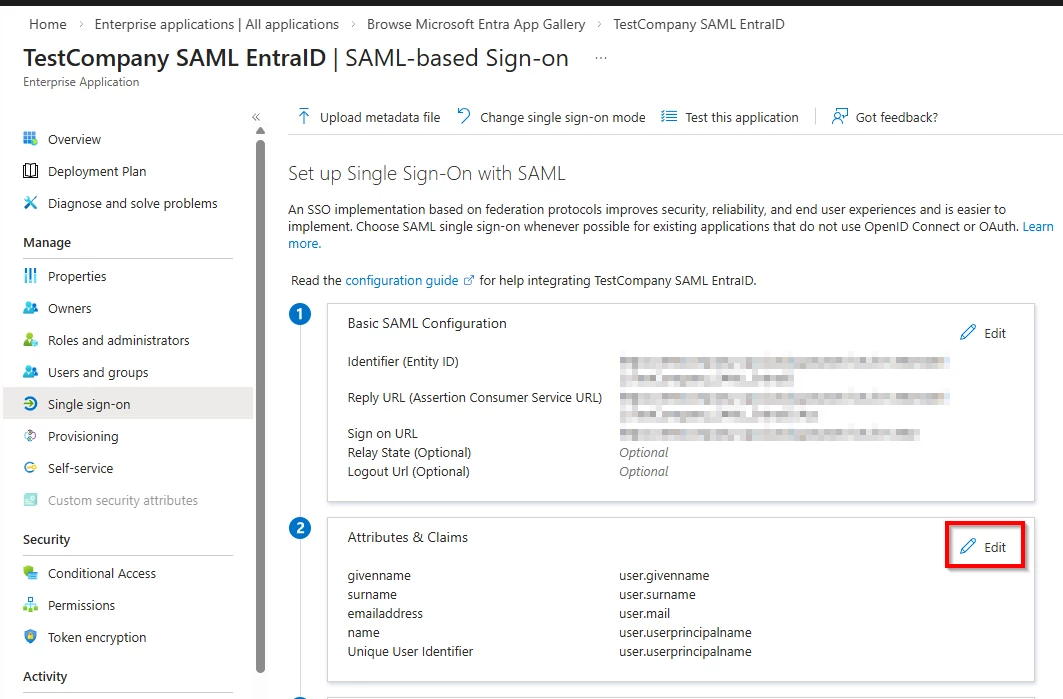Click the Token encryption shield icon
Image resolution: width=1063 pixels, height=699 pixels.
30,637
